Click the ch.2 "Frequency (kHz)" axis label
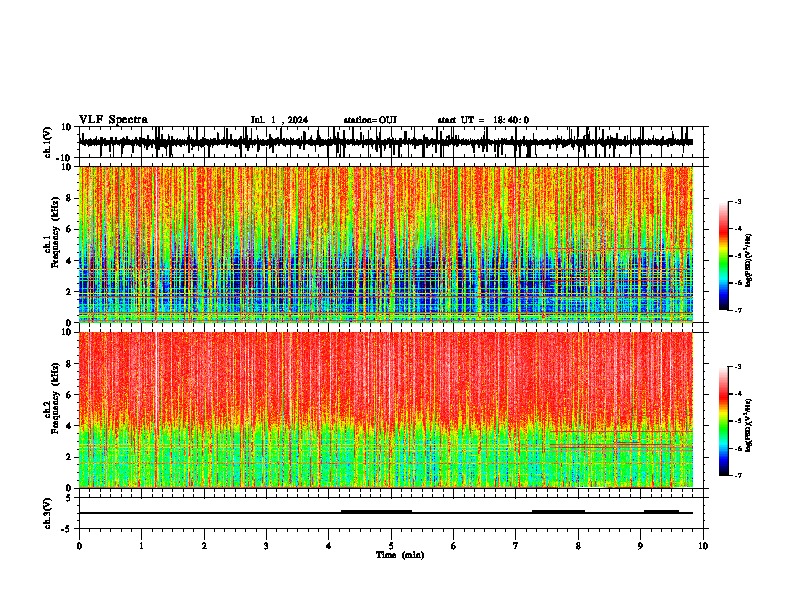 tap(55, 398)
